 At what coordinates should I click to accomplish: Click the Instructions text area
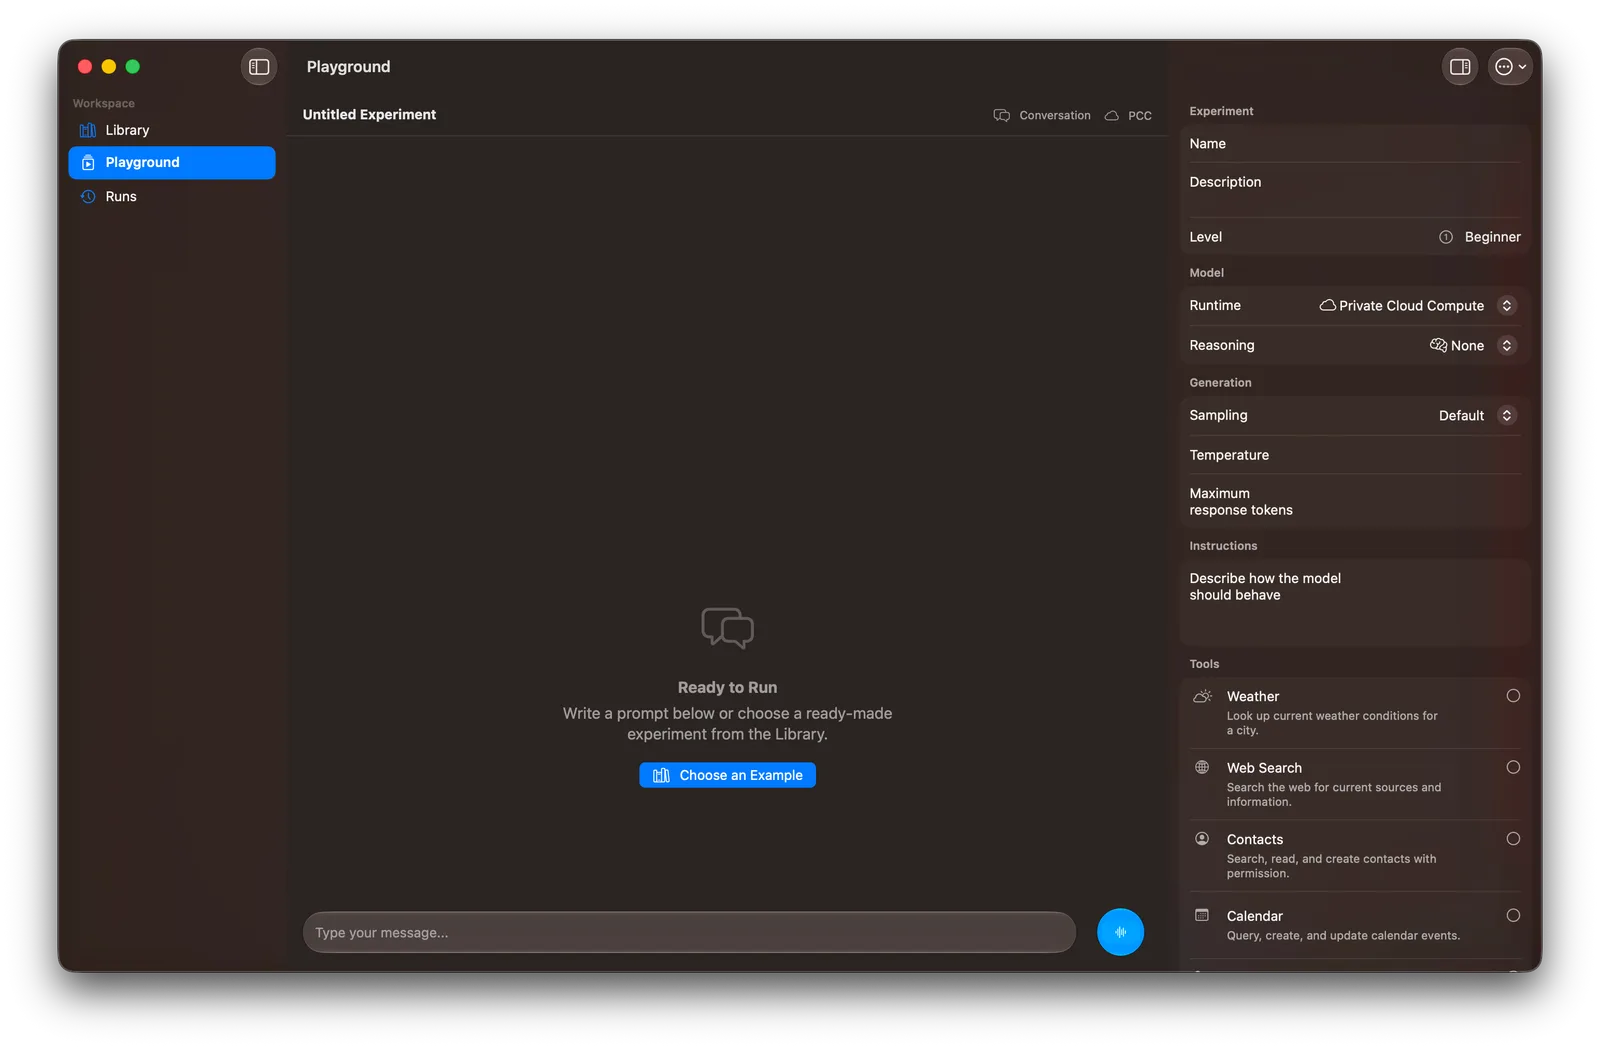(1355, 602)
